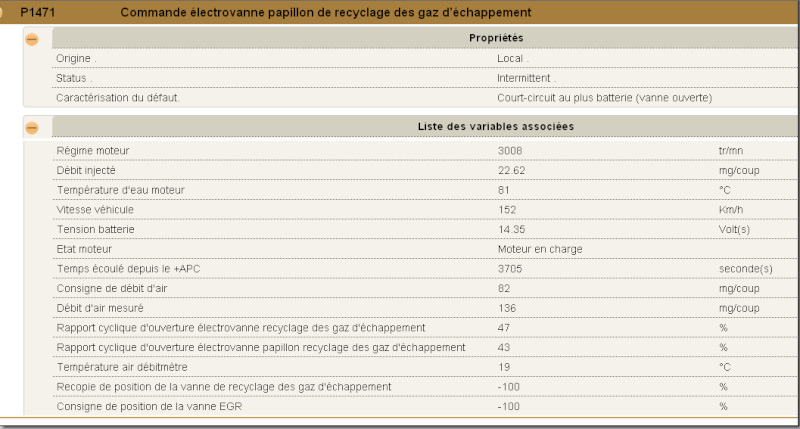Select Temps écoulé depuis le +APC row

click(x=426, y=269)
